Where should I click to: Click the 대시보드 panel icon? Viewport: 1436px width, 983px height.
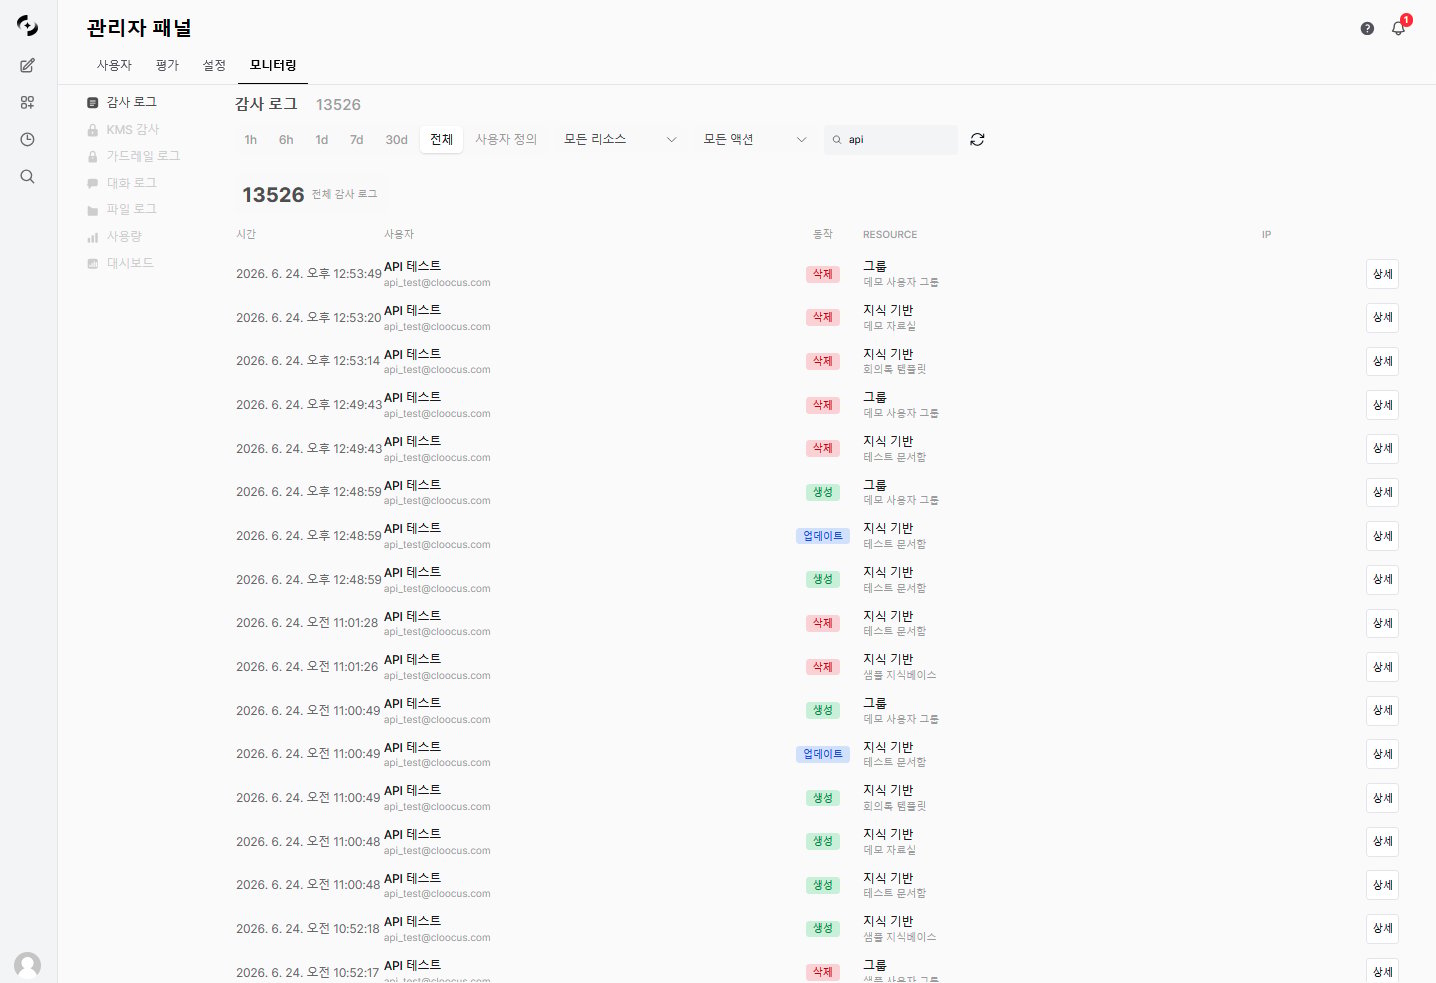[x=93, y=264]
